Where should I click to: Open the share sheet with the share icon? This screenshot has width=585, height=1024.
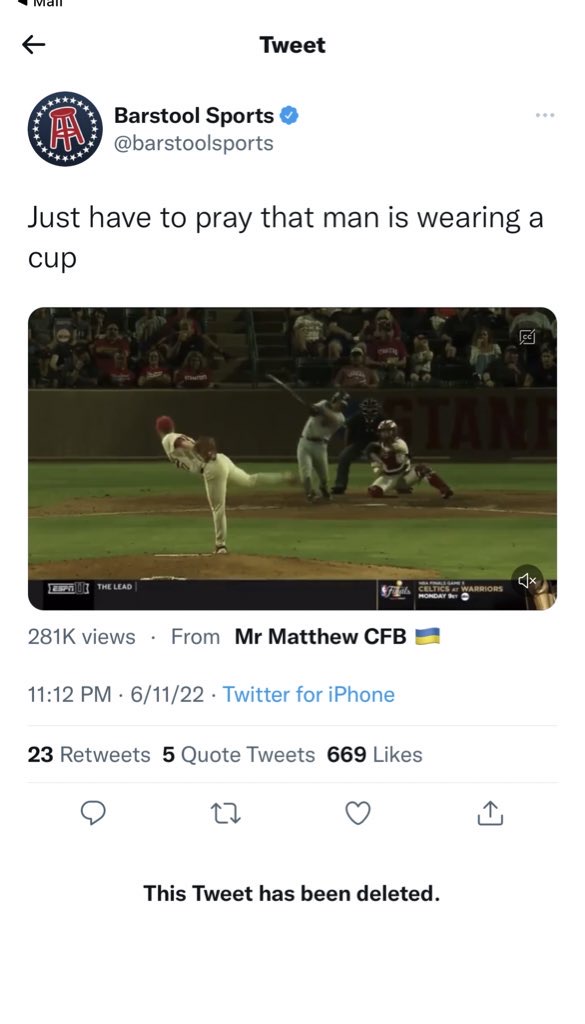point(490,814)
